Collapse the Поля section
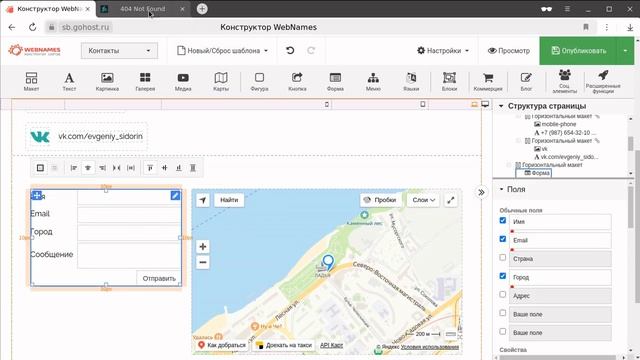640x360 pixels. click(502, 189)
